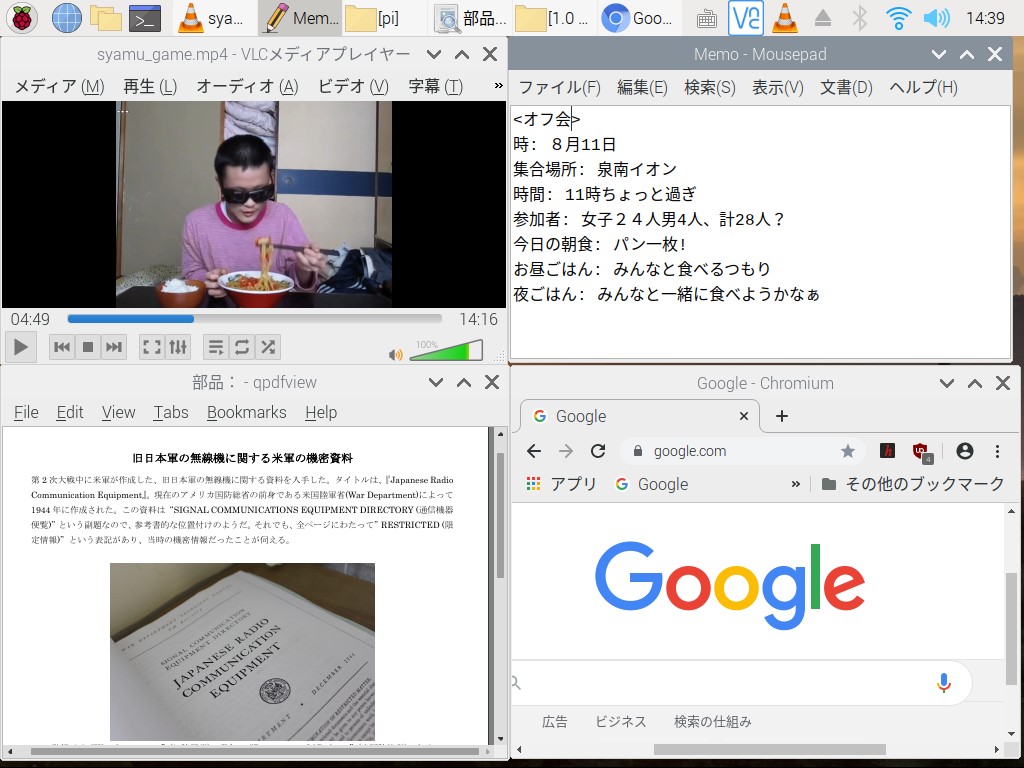Screen dimensions: 1024x768
Task: Open the Bluetooth tray icon
Action: [859, 18]
